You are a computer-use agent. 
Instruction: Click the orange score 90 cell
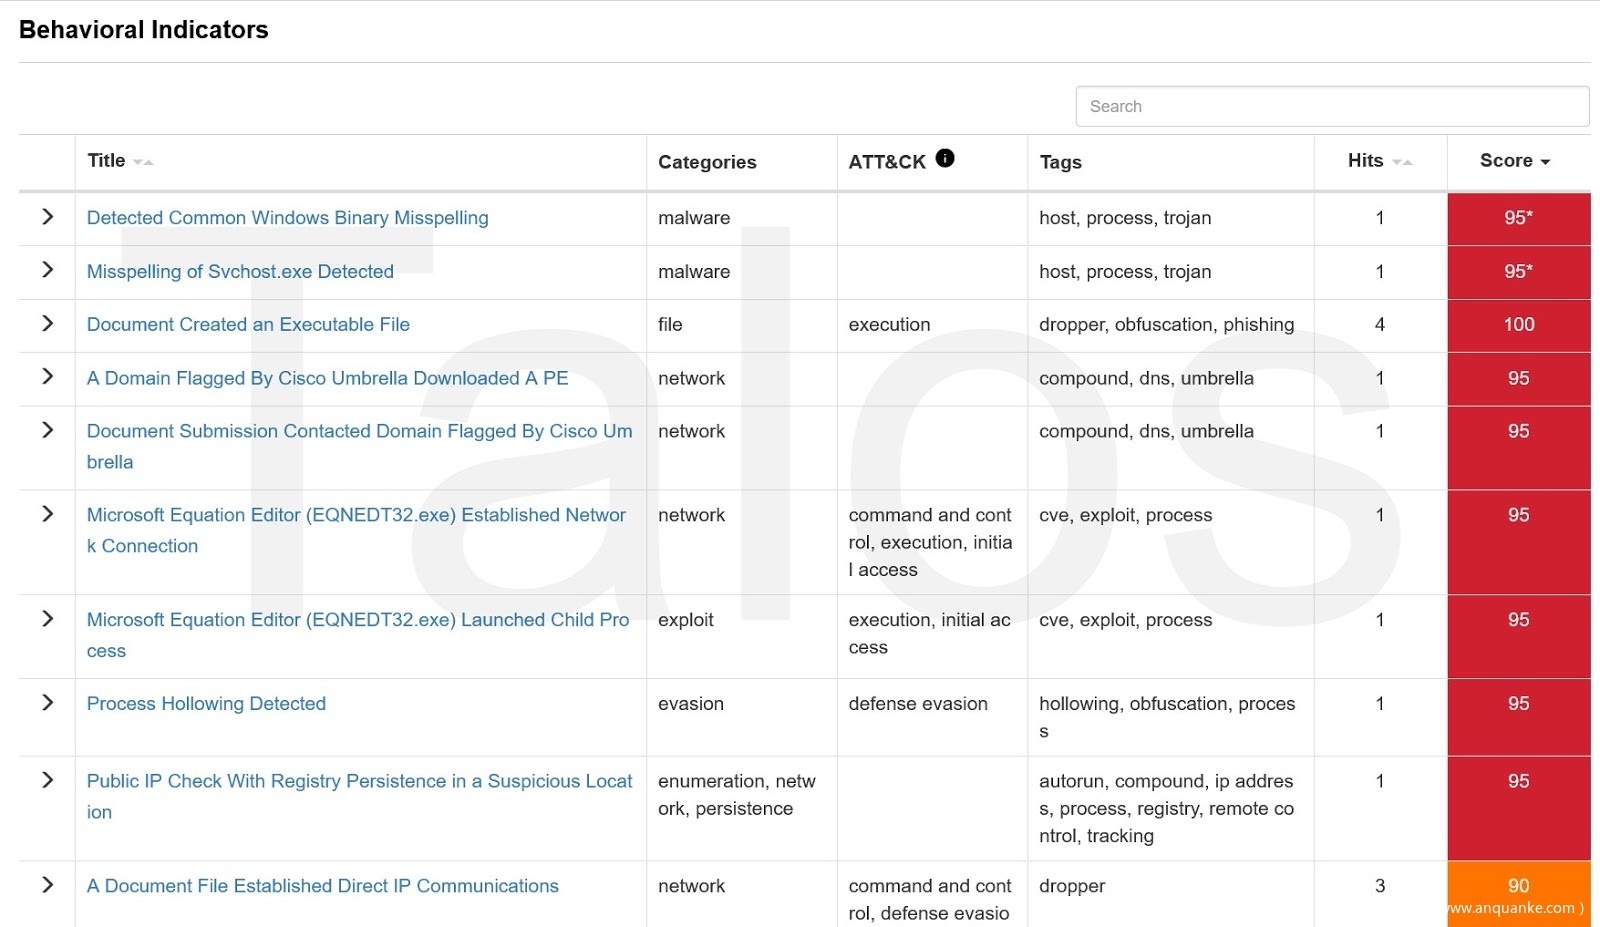pyautogui.click(x=1518, y=886)
